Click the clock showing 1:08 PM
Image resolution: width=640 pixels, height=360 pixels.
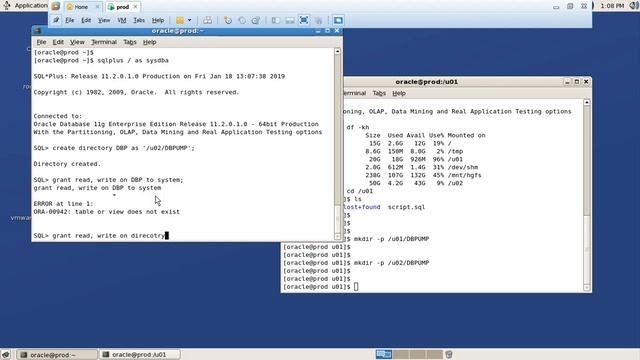click(x=612, y=6)
